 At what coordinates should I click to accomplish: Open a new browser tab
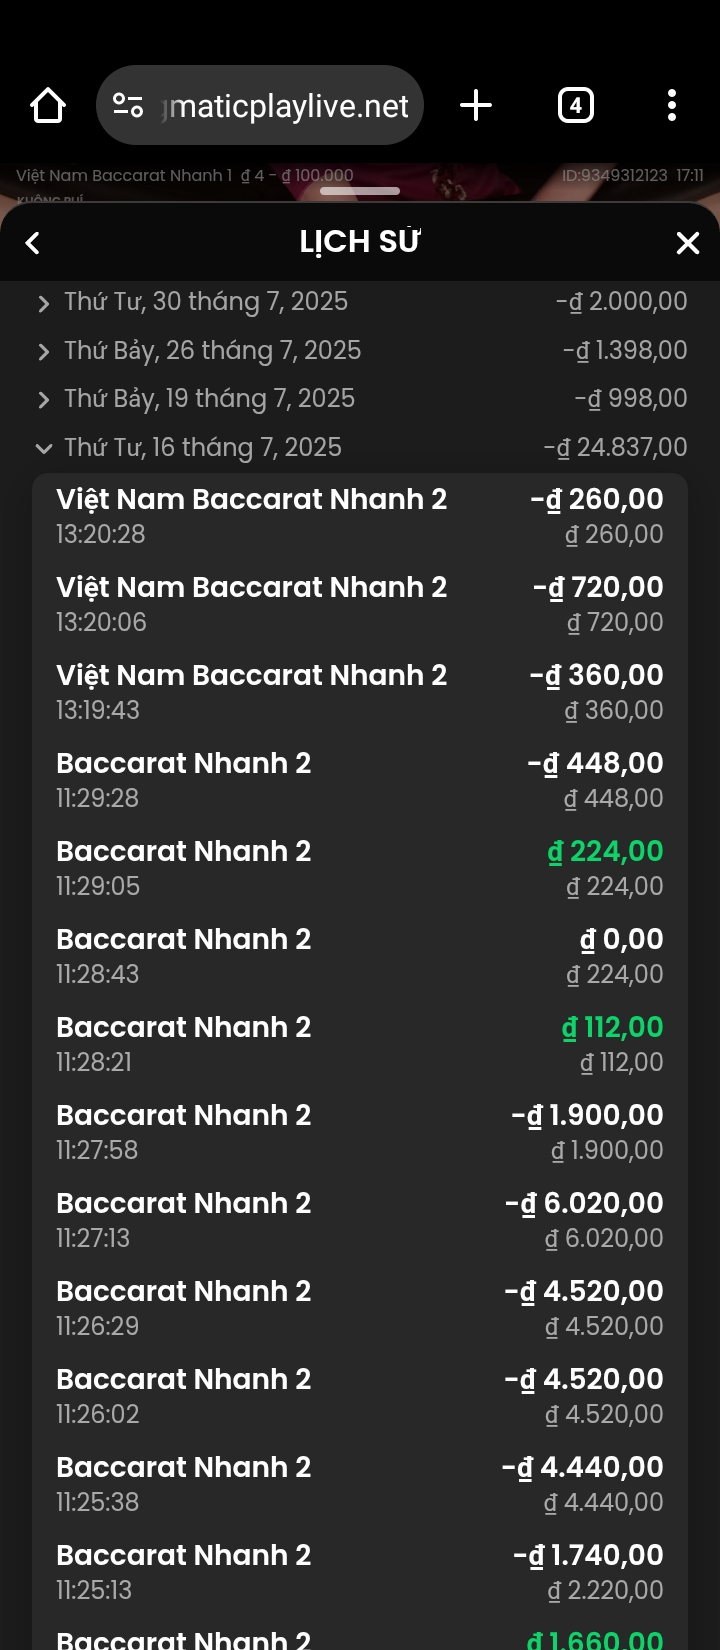click(476, 105)
